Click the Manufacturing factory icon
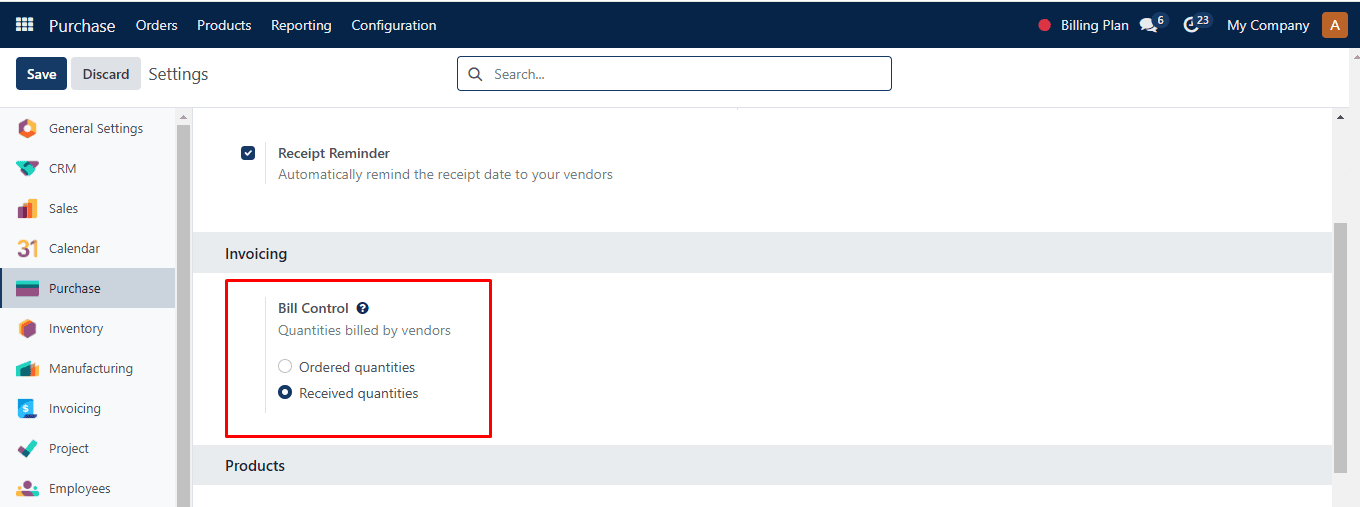 [27, 368]
